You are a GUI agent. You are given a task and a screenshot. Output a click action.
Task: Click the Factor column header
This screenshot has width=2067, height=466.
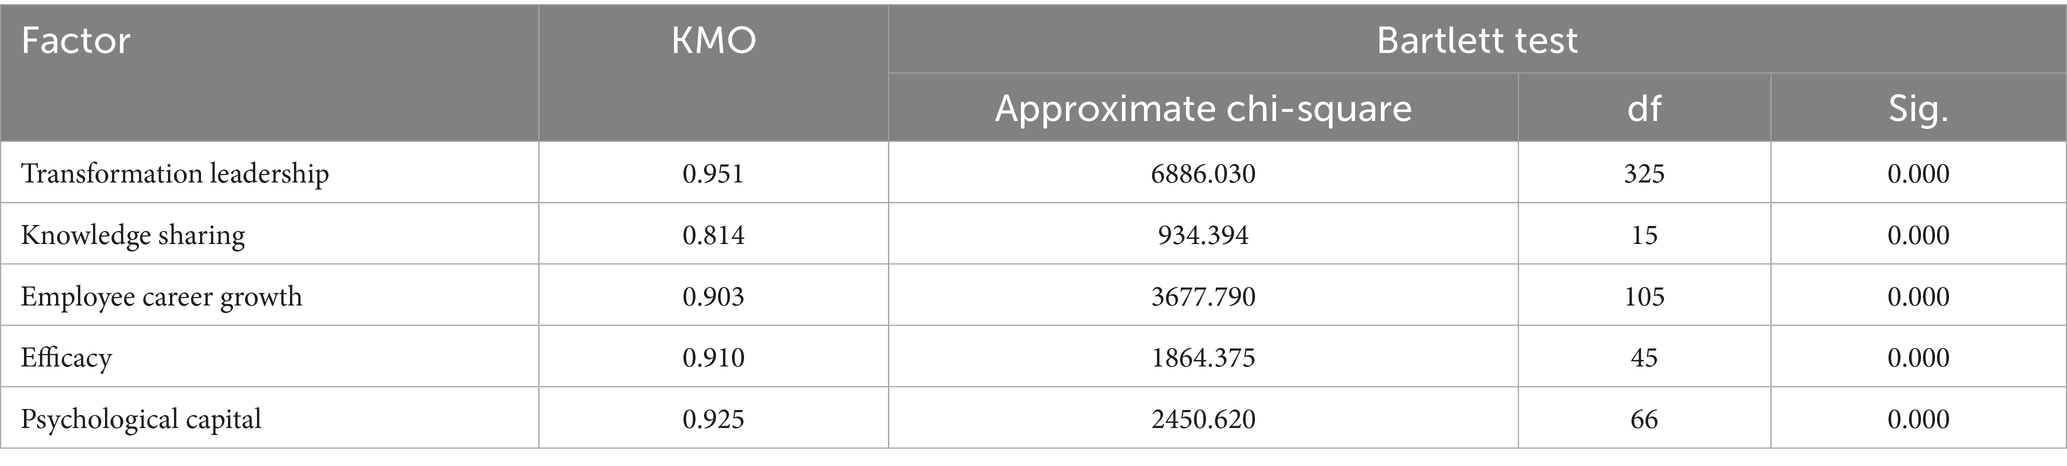coord(76,41)
